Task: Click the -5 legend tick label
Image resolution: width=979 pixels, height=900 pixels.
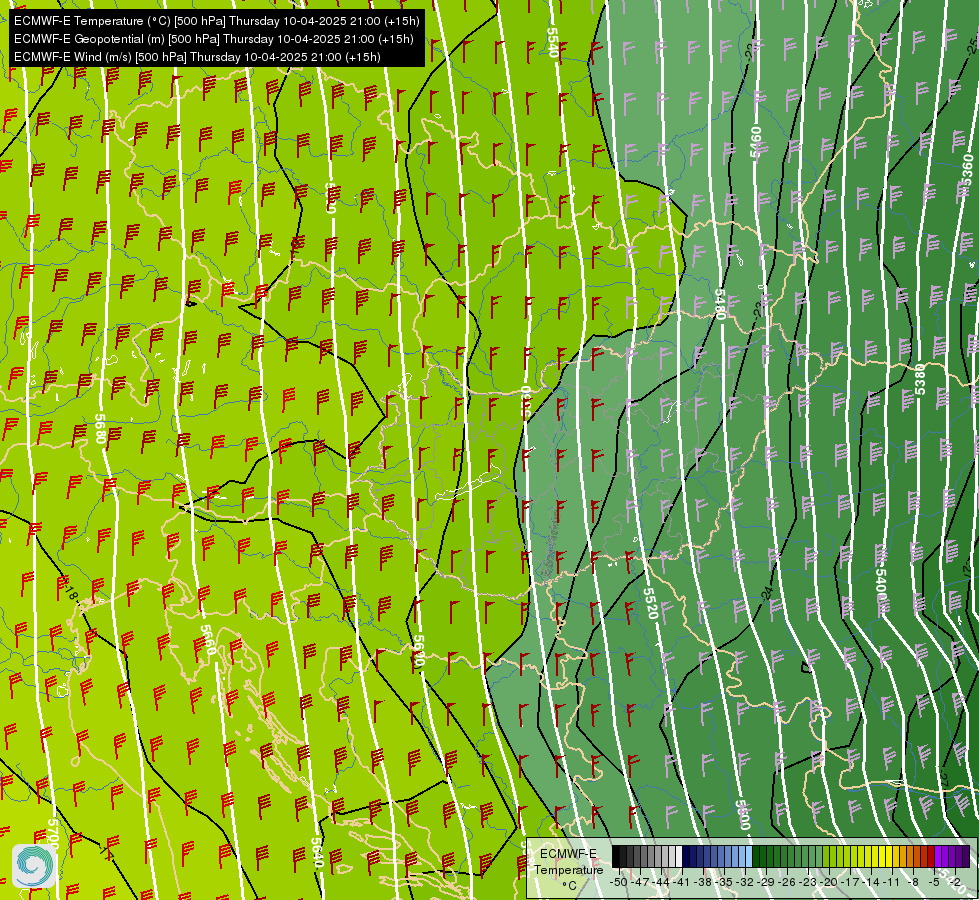Action: [x=935, y=881]
